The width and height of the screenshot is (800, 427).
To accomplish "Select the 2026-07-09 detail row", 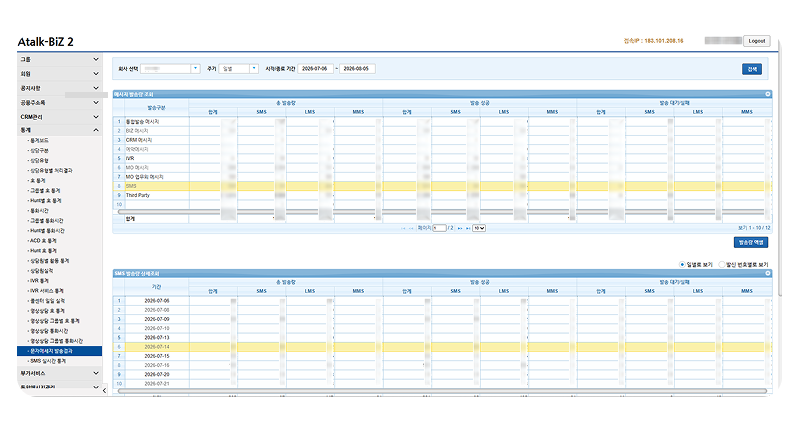I will pyautogui.click(x=442, y=319).
